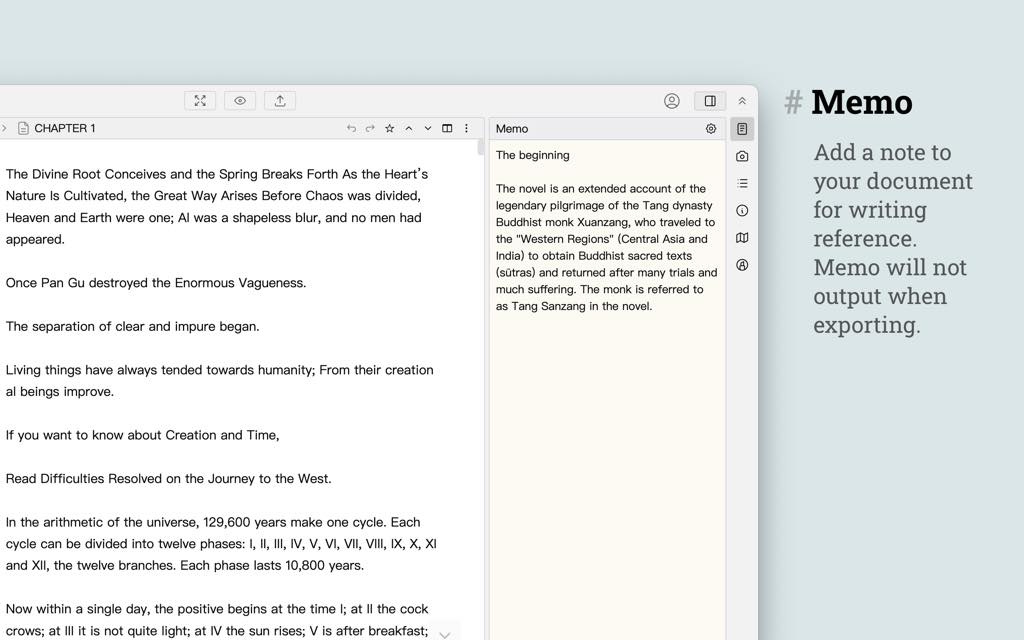Open the circled A panel icon

(x=742, y=265)
